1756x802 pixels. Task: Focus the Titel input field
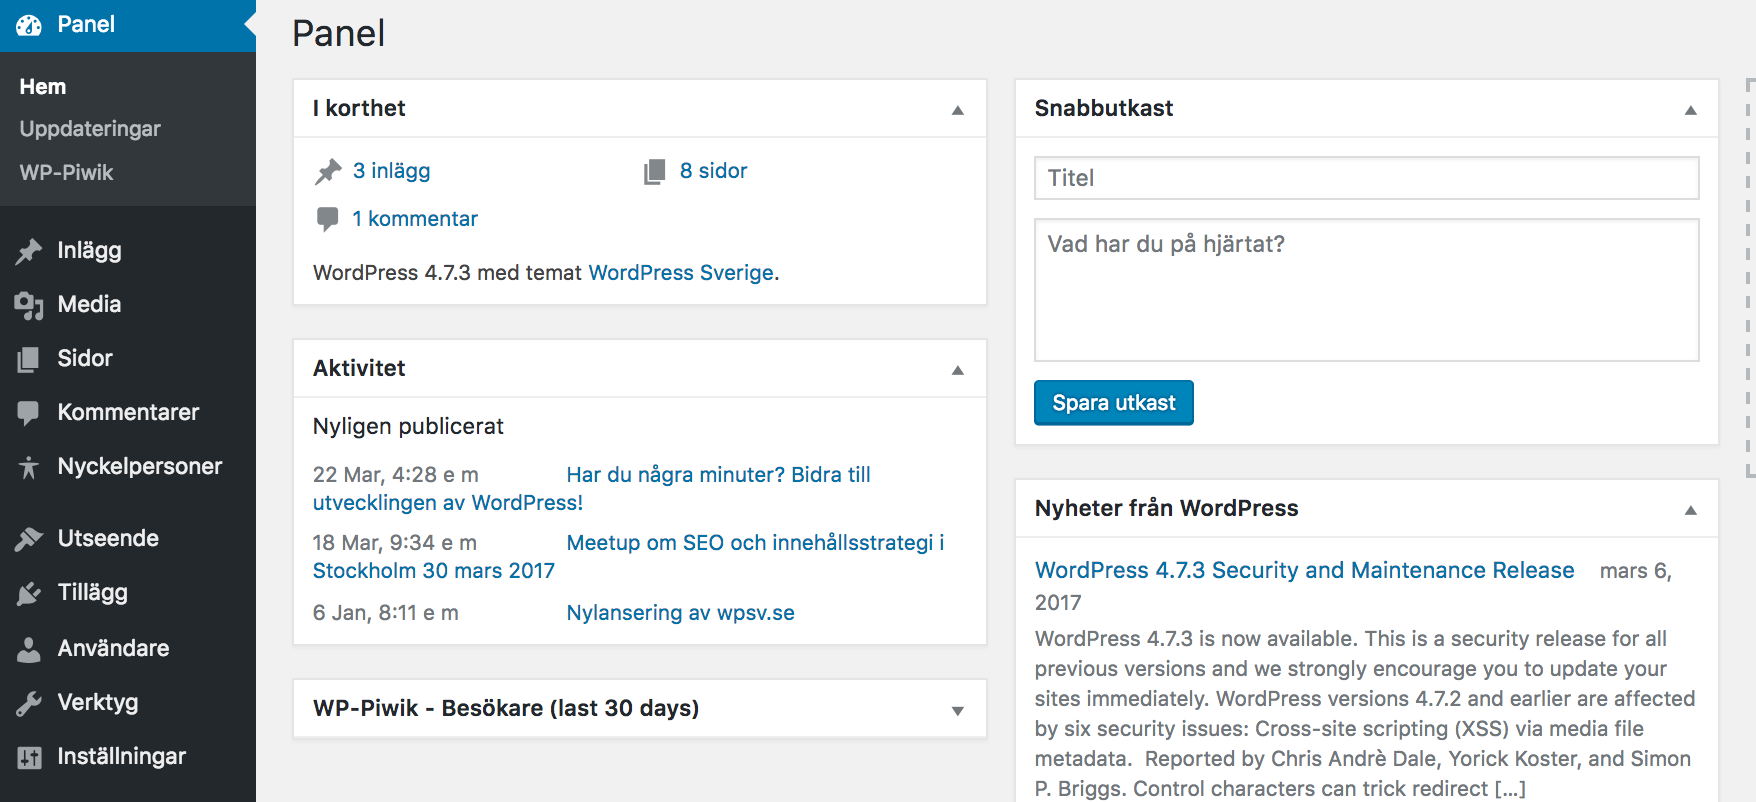(x=1366, y=178)
